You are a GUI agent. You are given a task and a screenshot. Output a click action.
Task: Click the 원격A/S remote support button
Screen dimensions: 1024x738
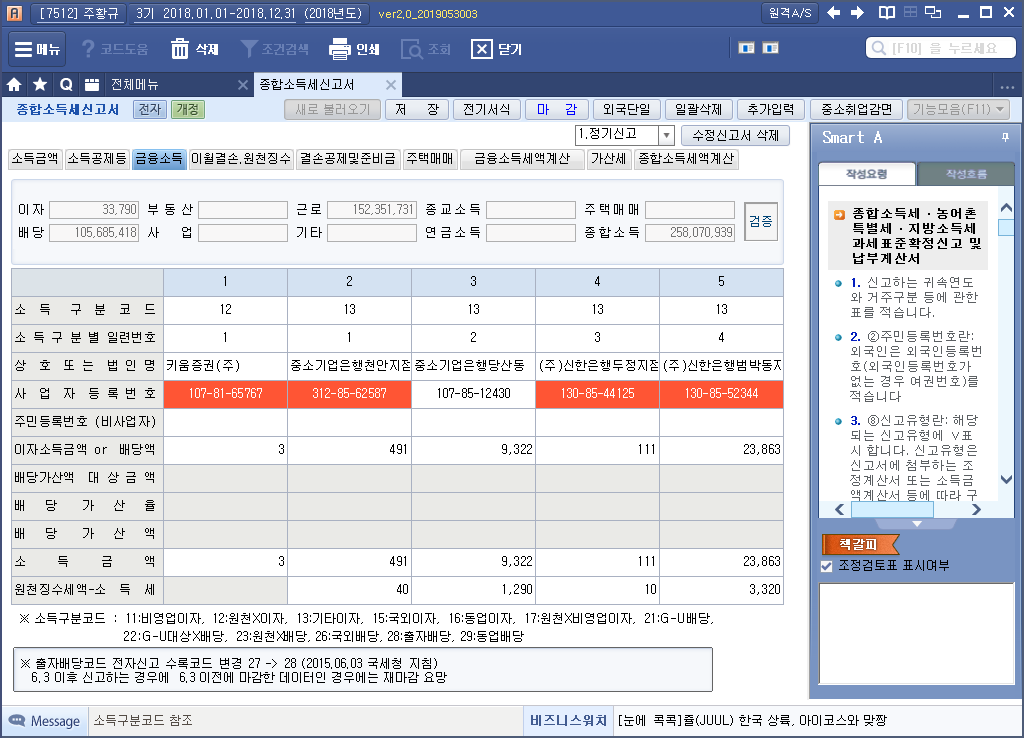(790, 13)
